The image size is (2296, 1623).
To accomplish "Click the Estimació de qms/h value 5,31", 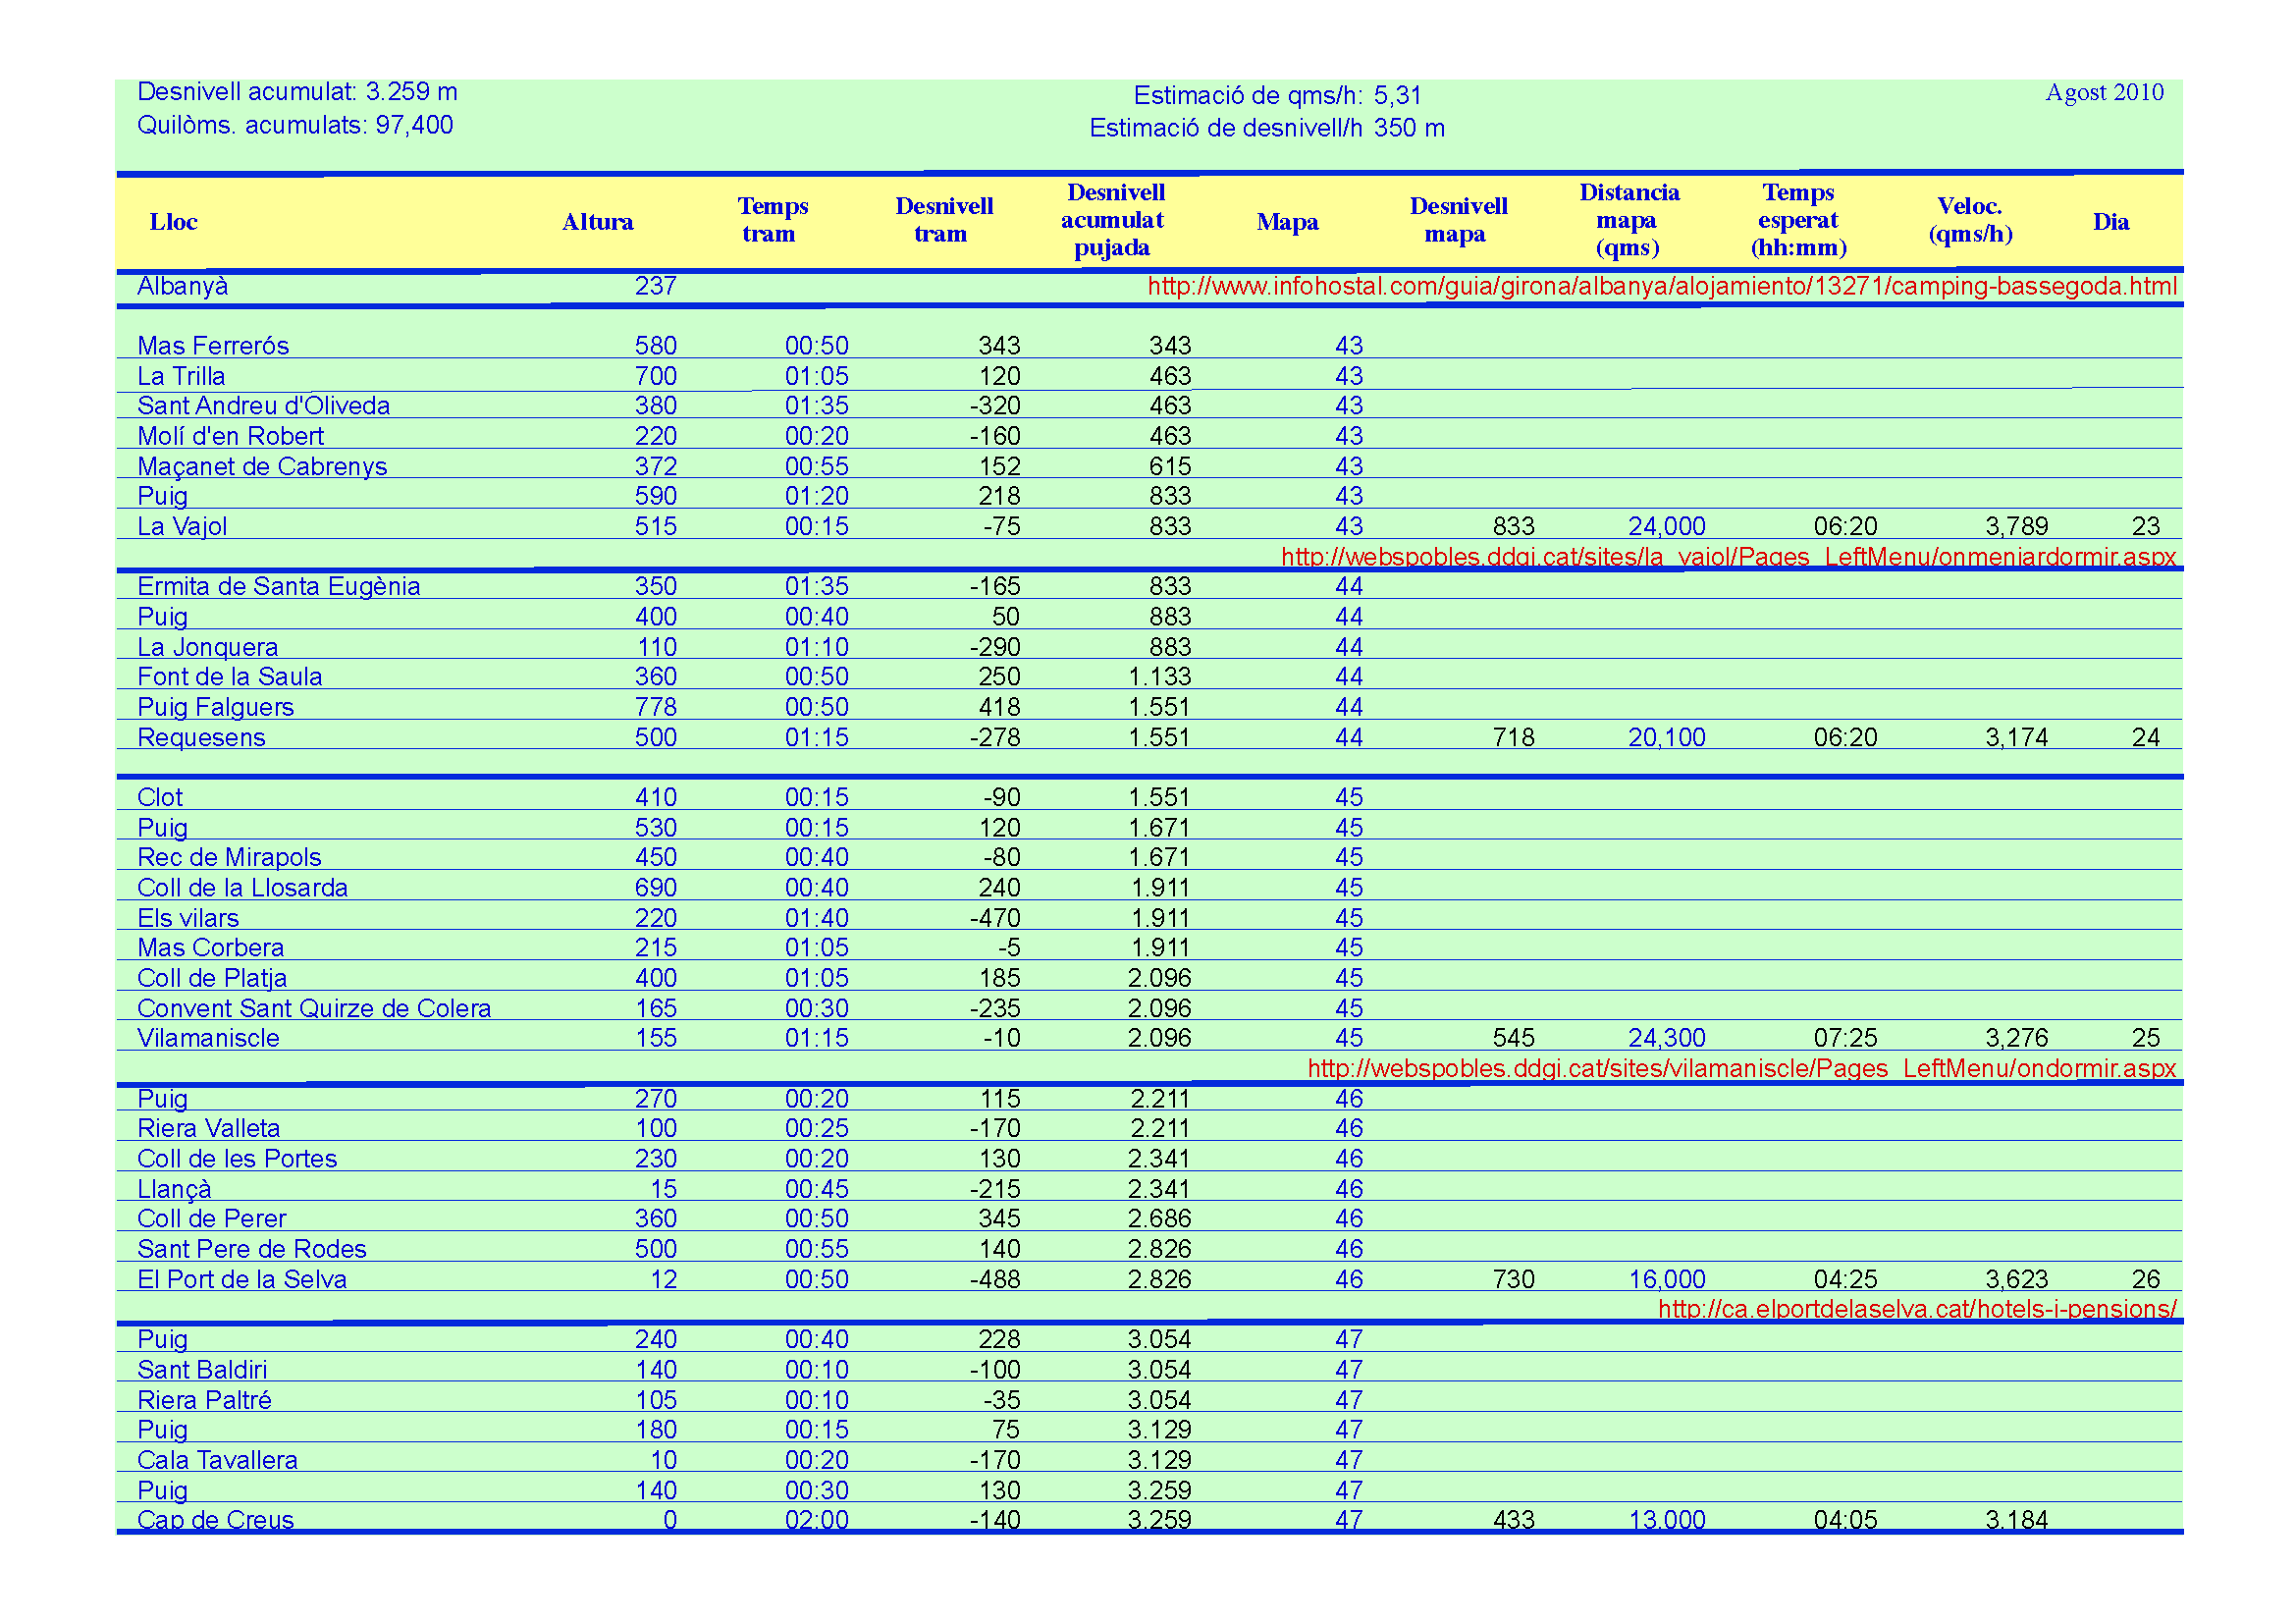I will pos(1397,96).
